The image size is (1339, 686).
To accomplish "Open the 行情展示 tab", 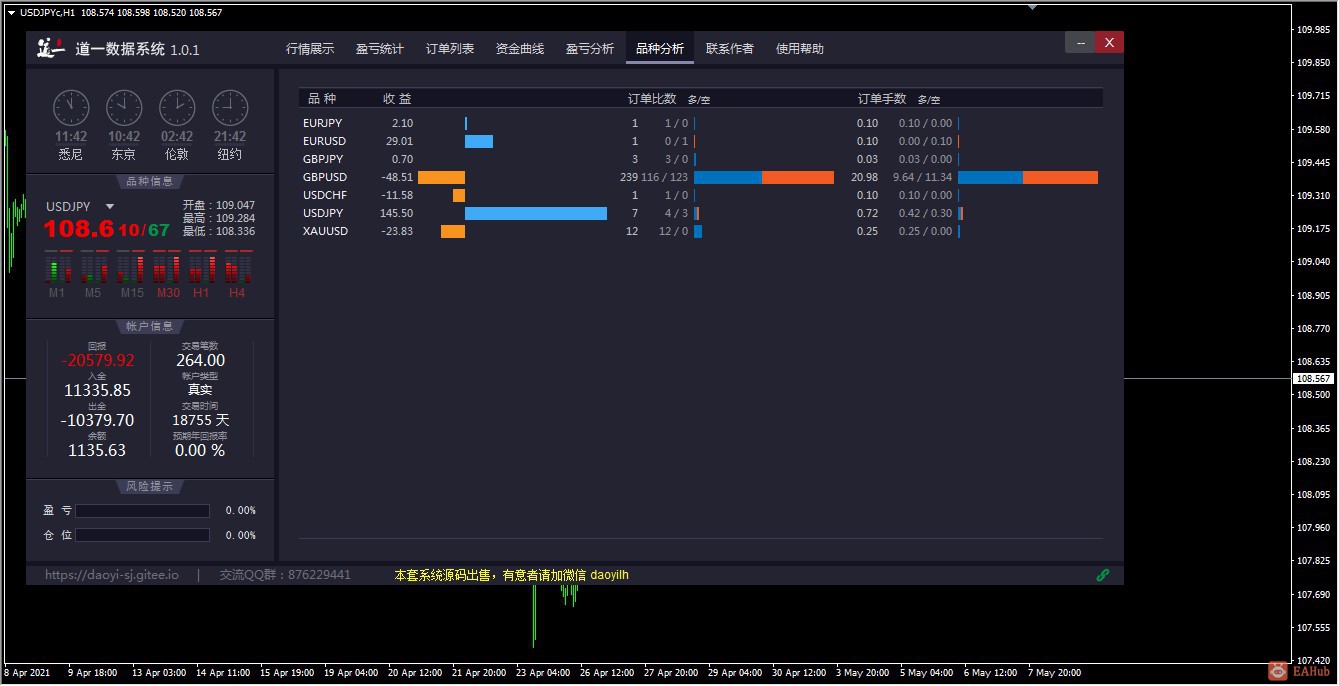I will [310, 48].
